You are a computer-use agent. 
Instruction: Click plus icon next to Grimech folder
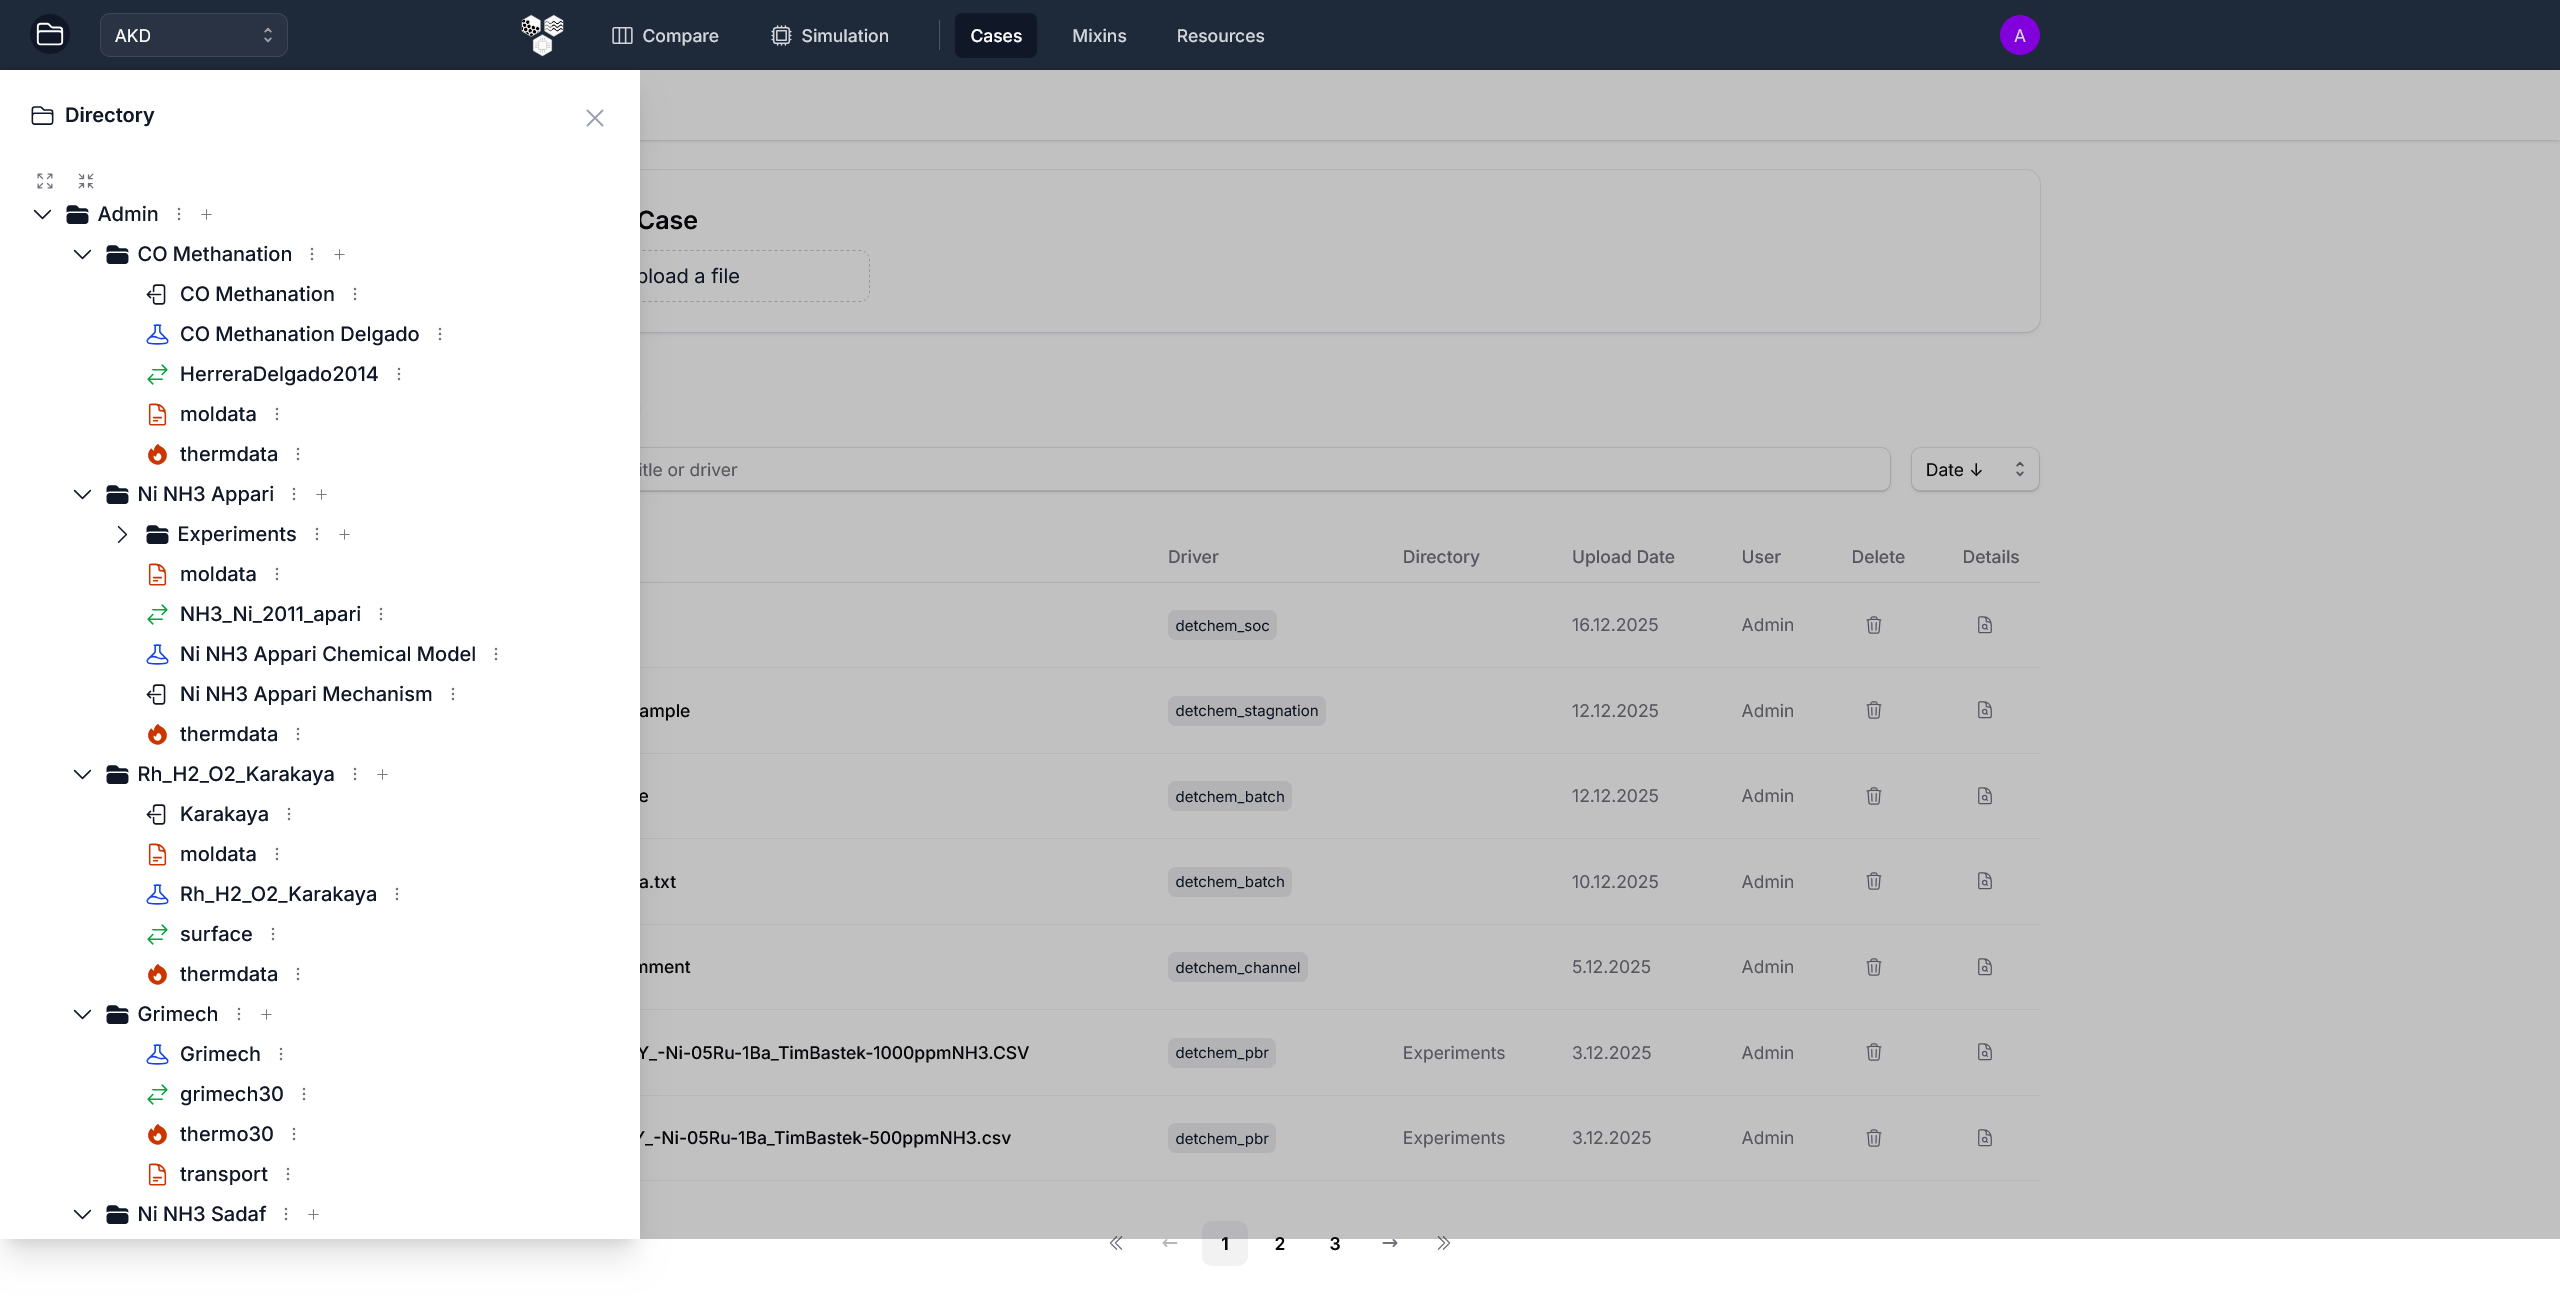(x=267, y=1014)
